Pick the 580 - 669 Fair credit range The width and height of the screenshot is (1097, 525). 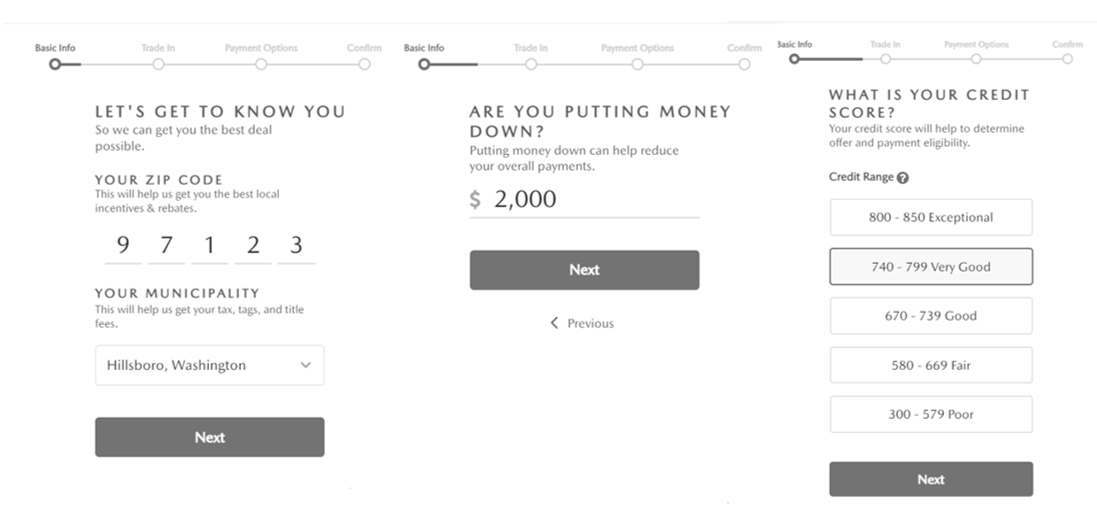(930, 365)
